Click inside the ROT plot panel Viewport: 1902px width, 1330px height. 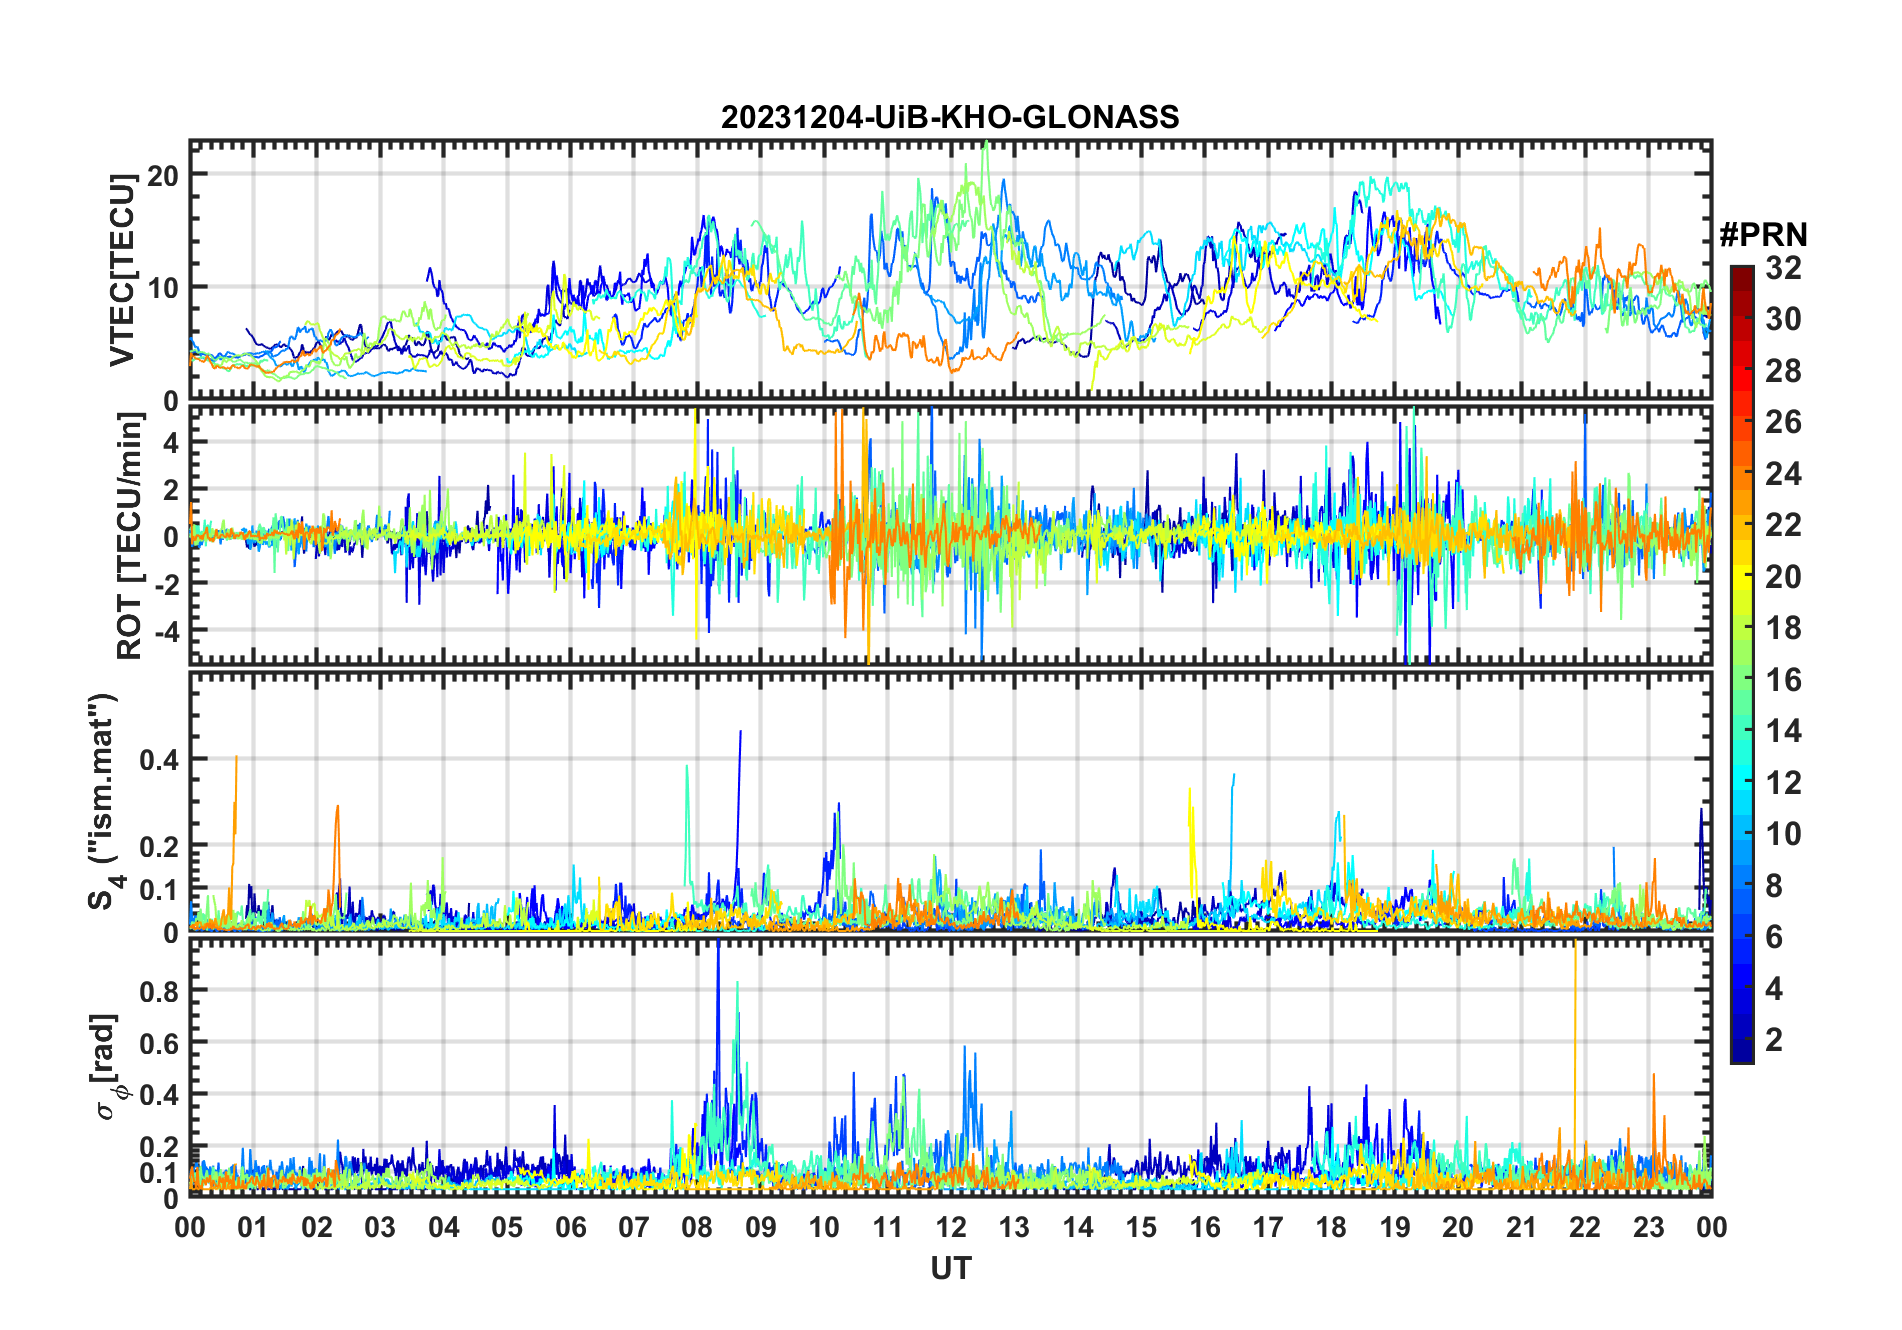(x=951, y=535)
